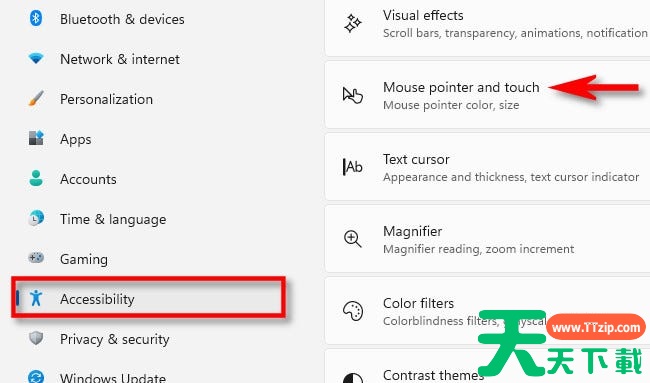Click the Bluetooth icon in sidebar
Viewport: 650px width, 383px height.
click(36, 18)
